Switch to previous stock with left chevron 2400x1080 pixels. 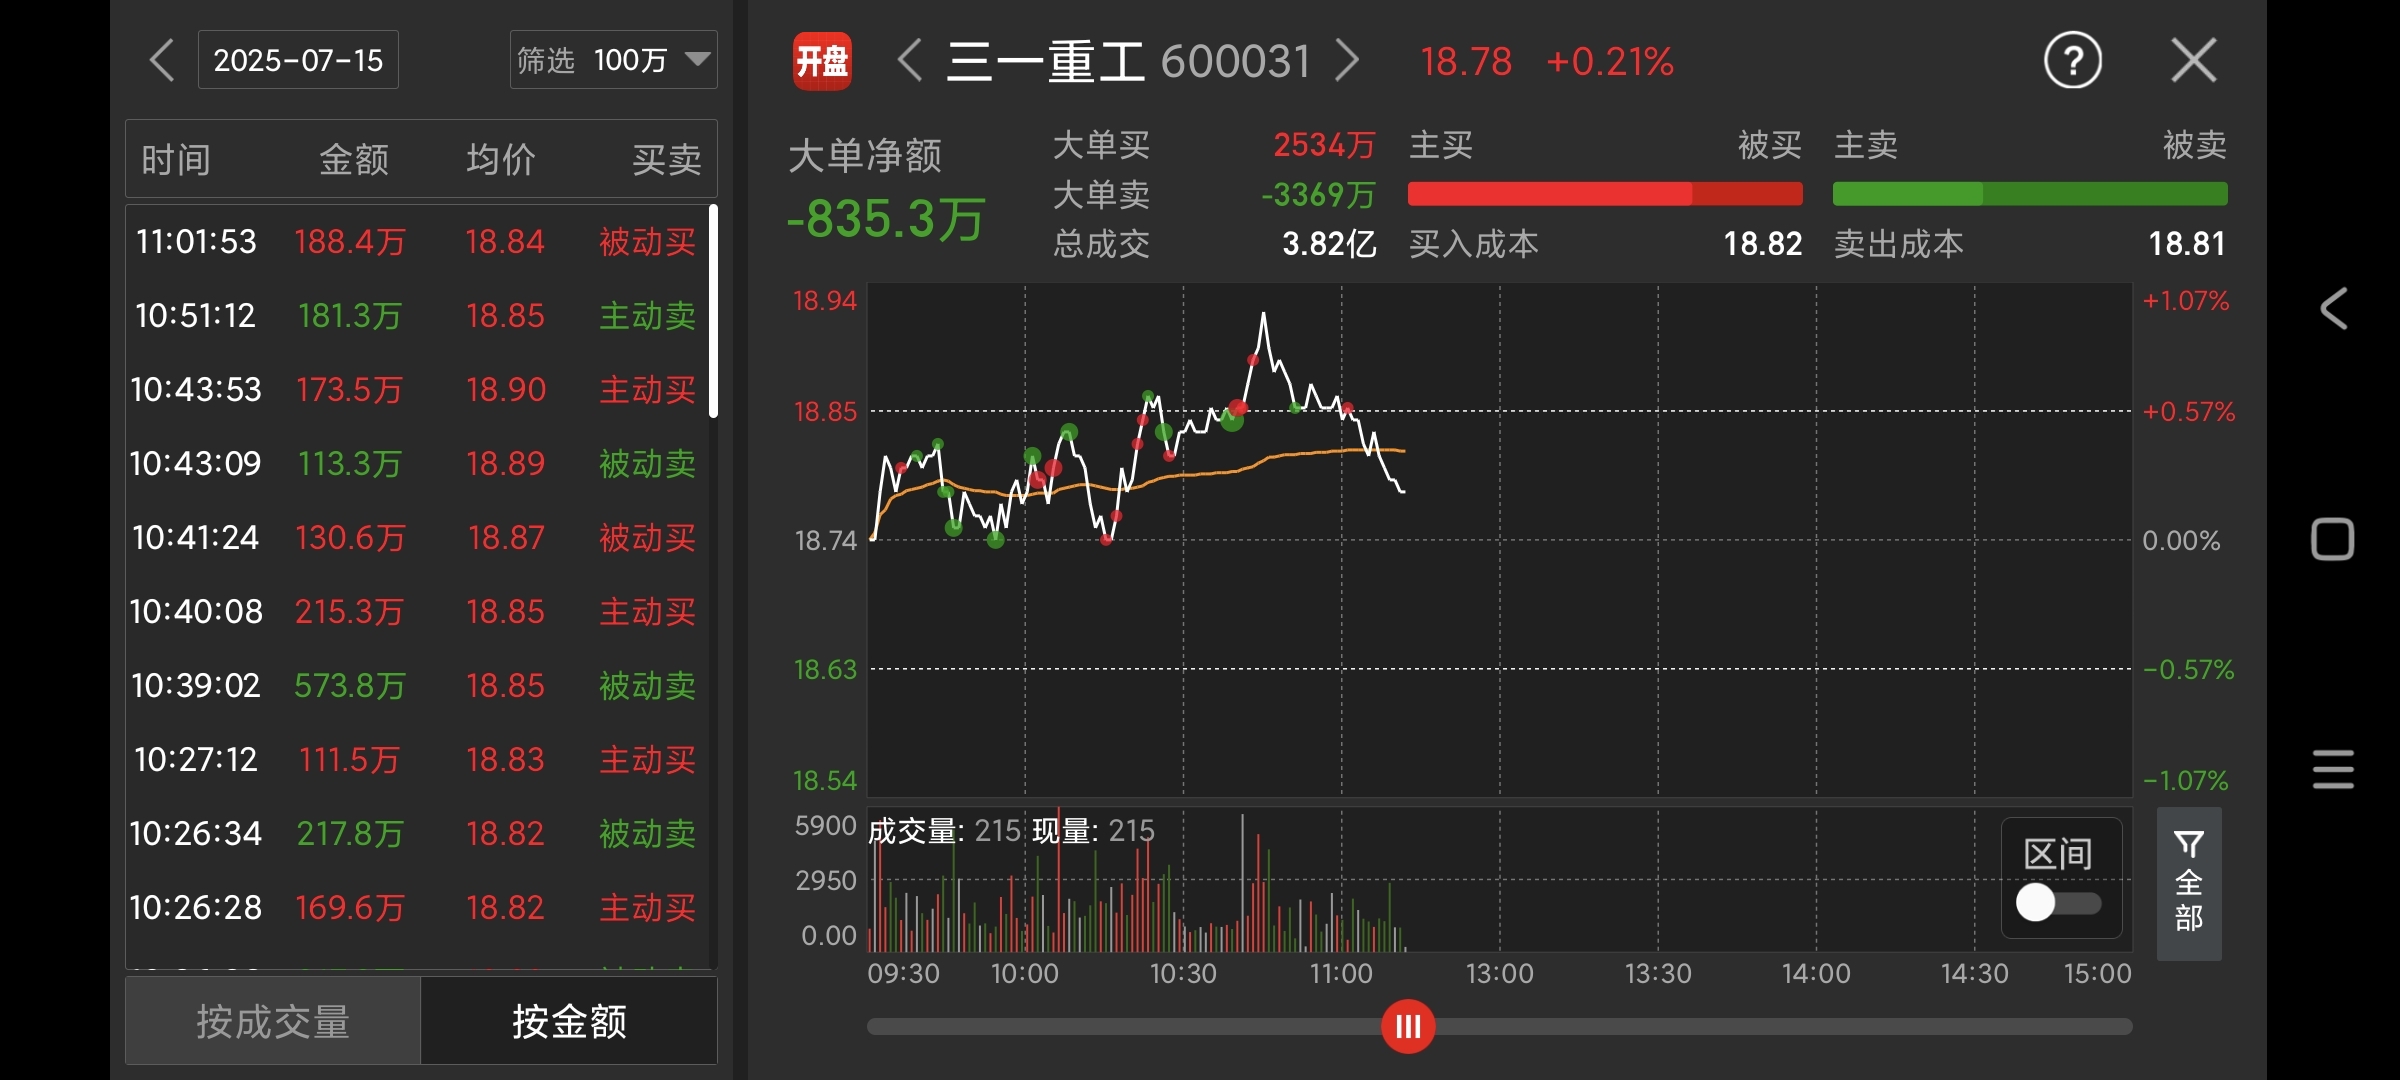pyautogui.click(x=909, y=60)
